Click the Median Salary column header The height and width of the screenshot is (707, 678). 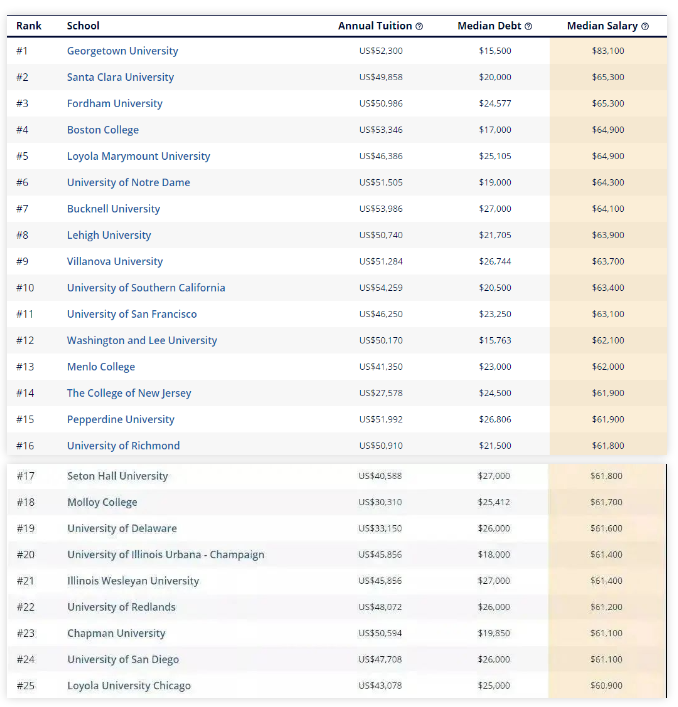pyautogui.click(x=602, y=26)
